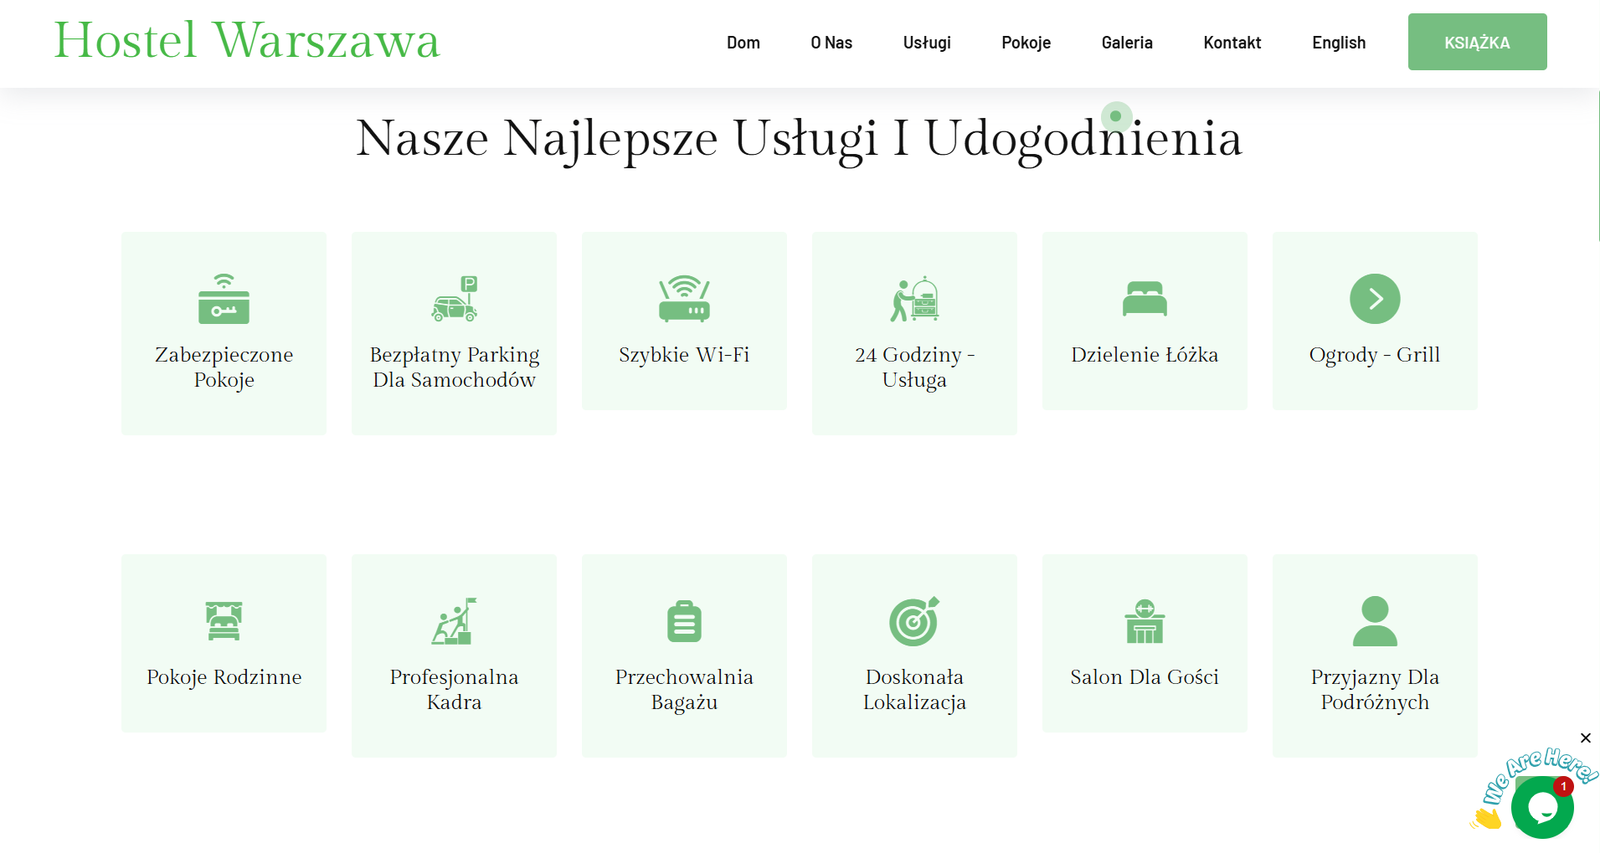Click the secured rooms key icon
Screen dimensions: 1600x853
coord(224,299)
